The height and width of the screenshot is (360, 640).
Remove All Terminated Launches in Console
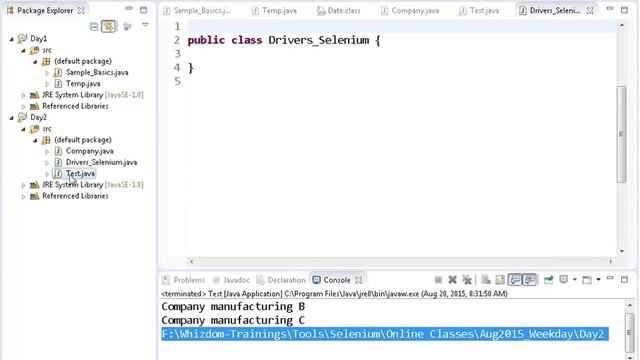[x=467, y=280]
